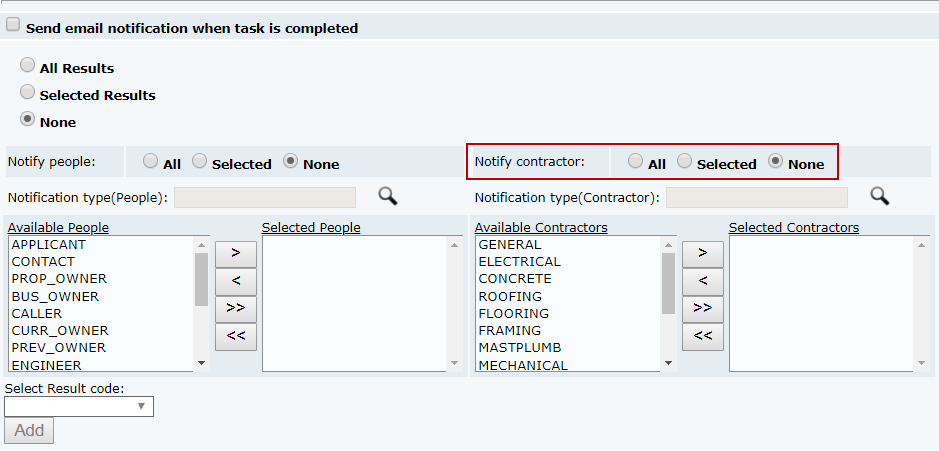
Task: Click the Notification type(People) input field
Action: pyautogui.click(x=264, y=197)
